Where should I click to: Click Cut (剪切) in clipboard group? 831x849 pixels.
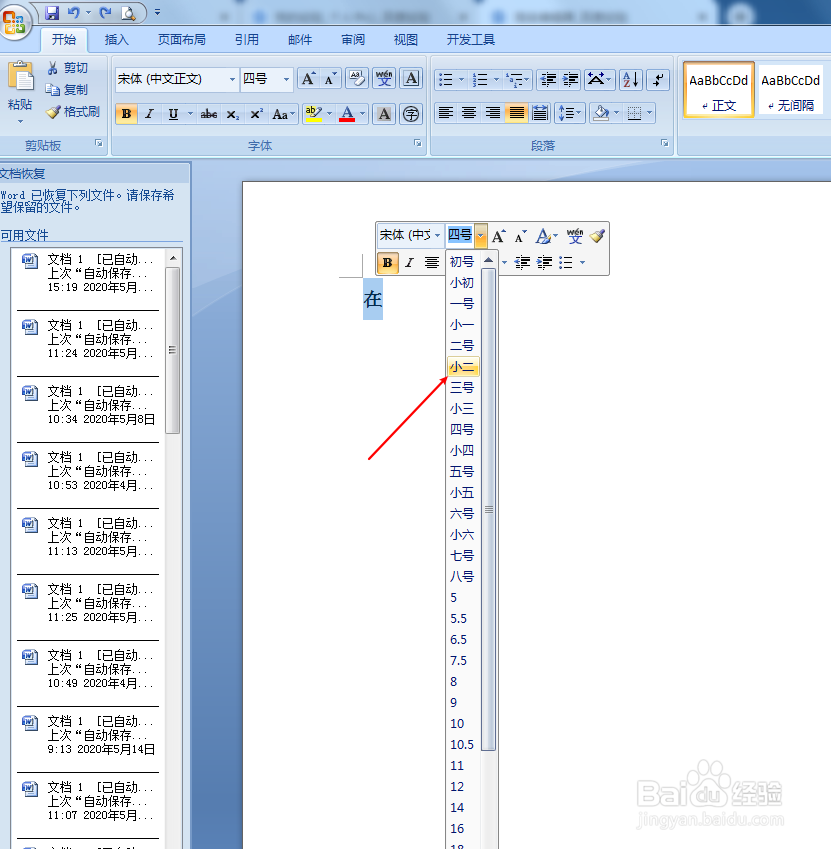click(68, 68)
